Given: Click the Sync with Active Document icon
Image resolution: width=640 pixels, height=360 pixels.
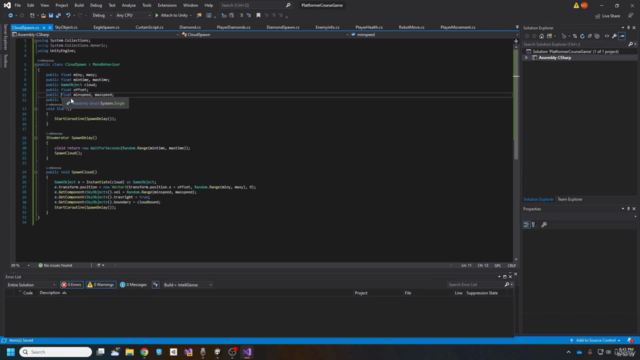Looking at the screenshot, I should coord(575,36).
